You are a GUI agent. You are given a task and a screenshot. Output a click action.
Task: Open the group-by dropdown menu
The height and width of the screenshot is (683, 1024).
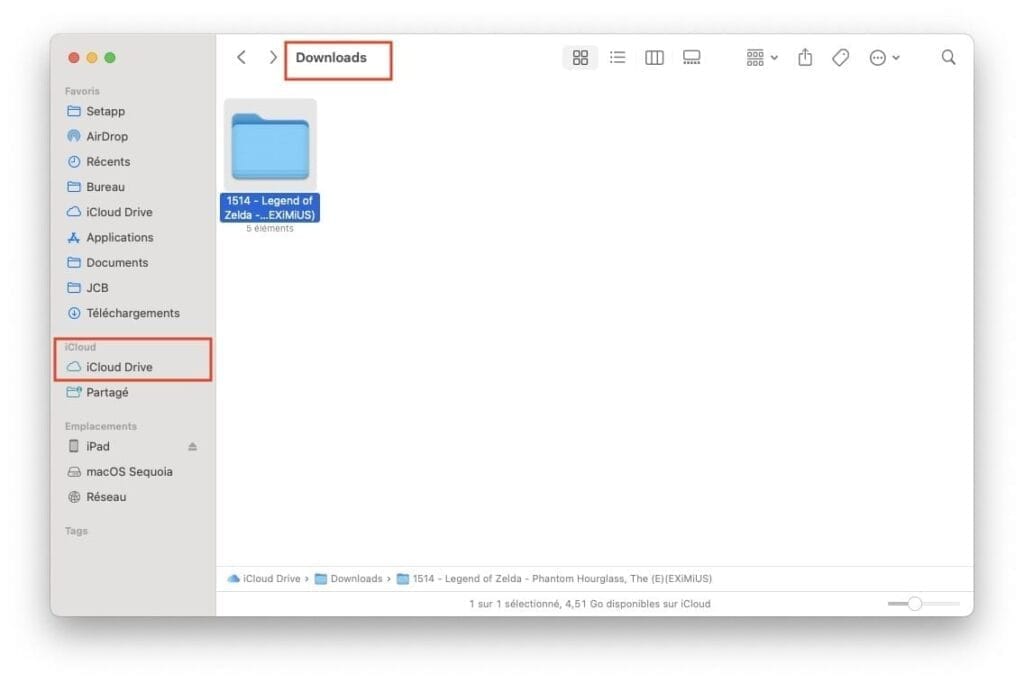click(762, 58)
